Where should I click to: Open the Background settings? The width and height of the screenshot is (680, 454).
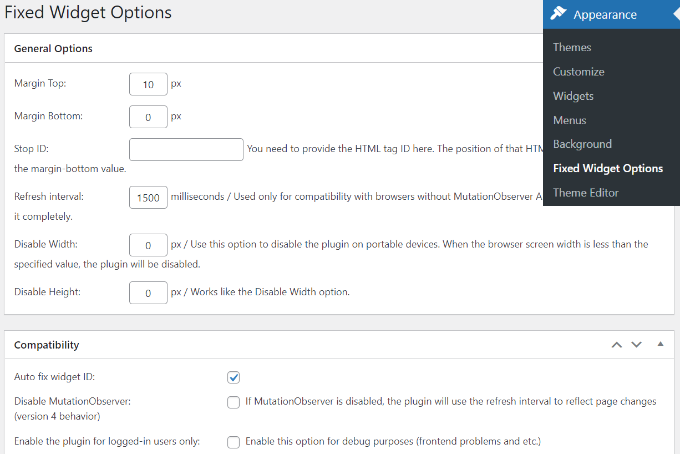pos(582,144)
